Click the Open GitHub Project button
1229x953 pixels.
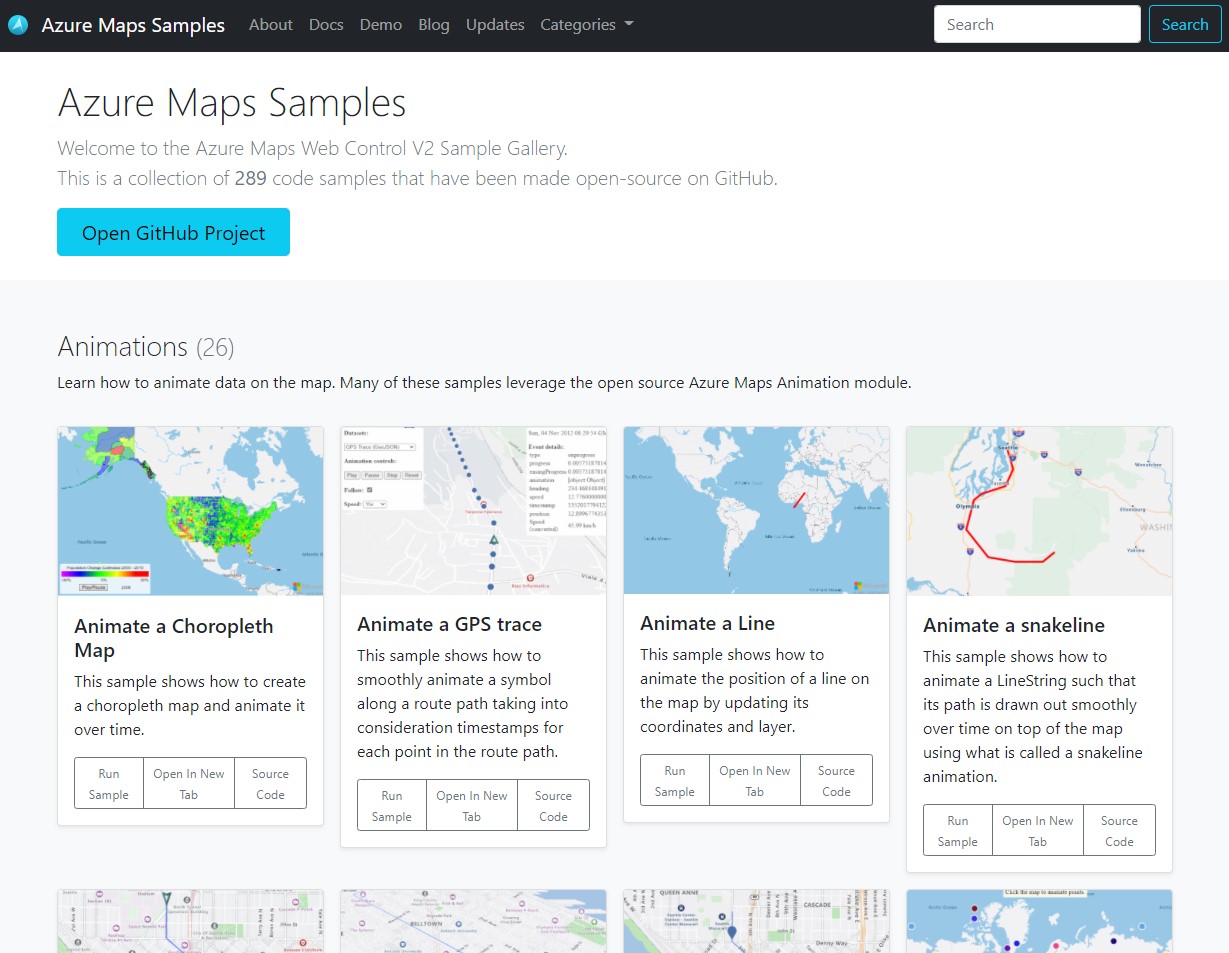(173, 232)
